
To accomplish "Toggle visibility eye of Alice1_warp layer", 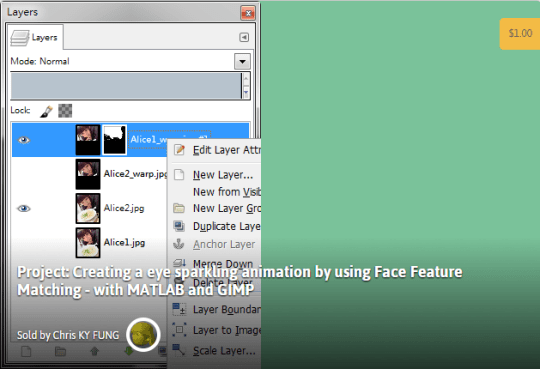I will click(x=24, y=140).
